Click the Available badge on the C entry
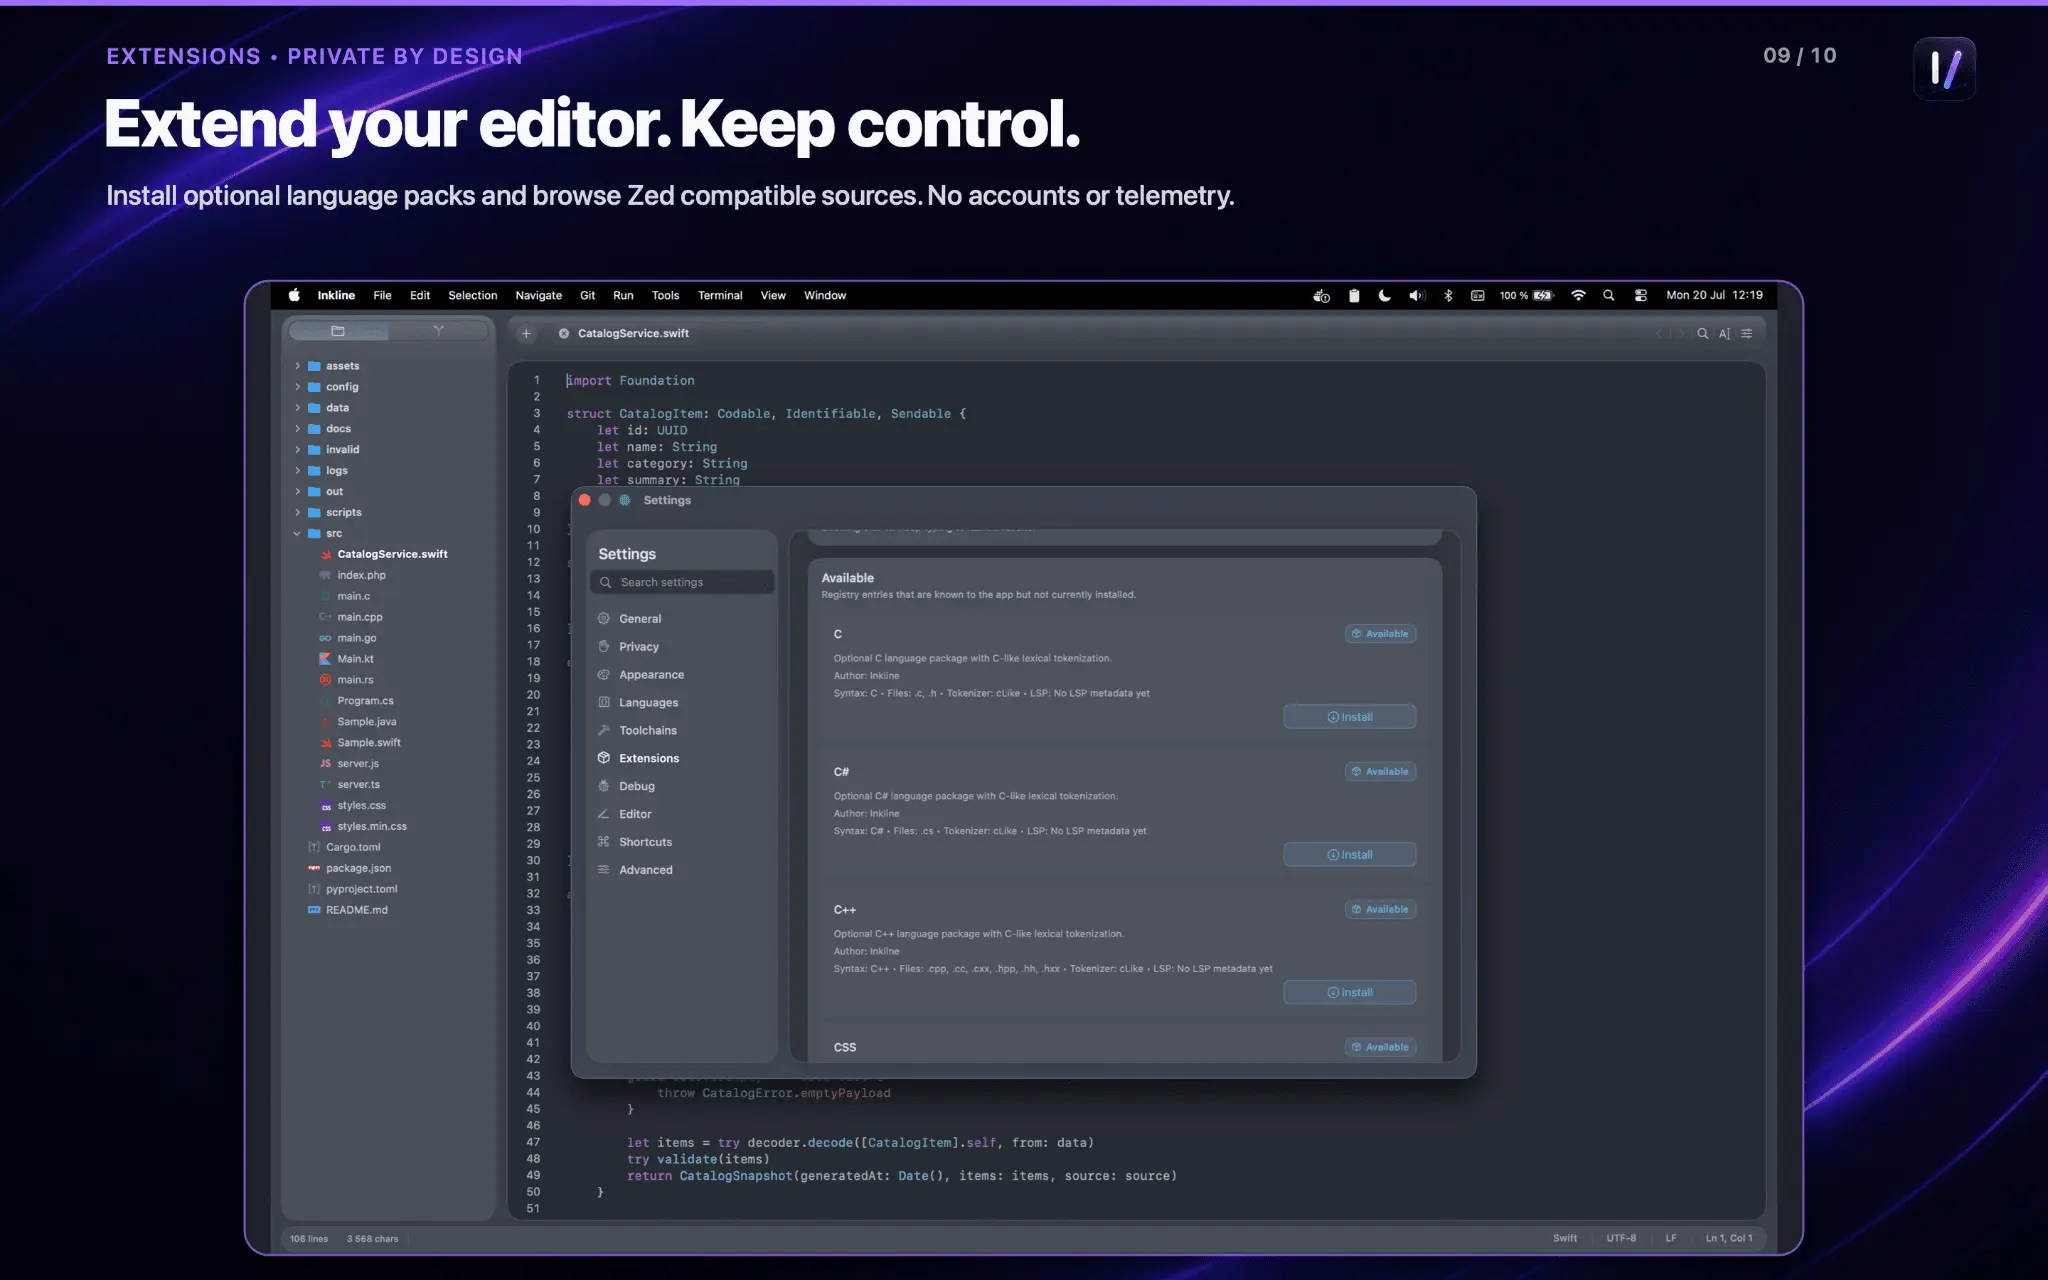The height and width of the screenshot is (1280, 2048). pyautogui.click(x=1380, y=634)
